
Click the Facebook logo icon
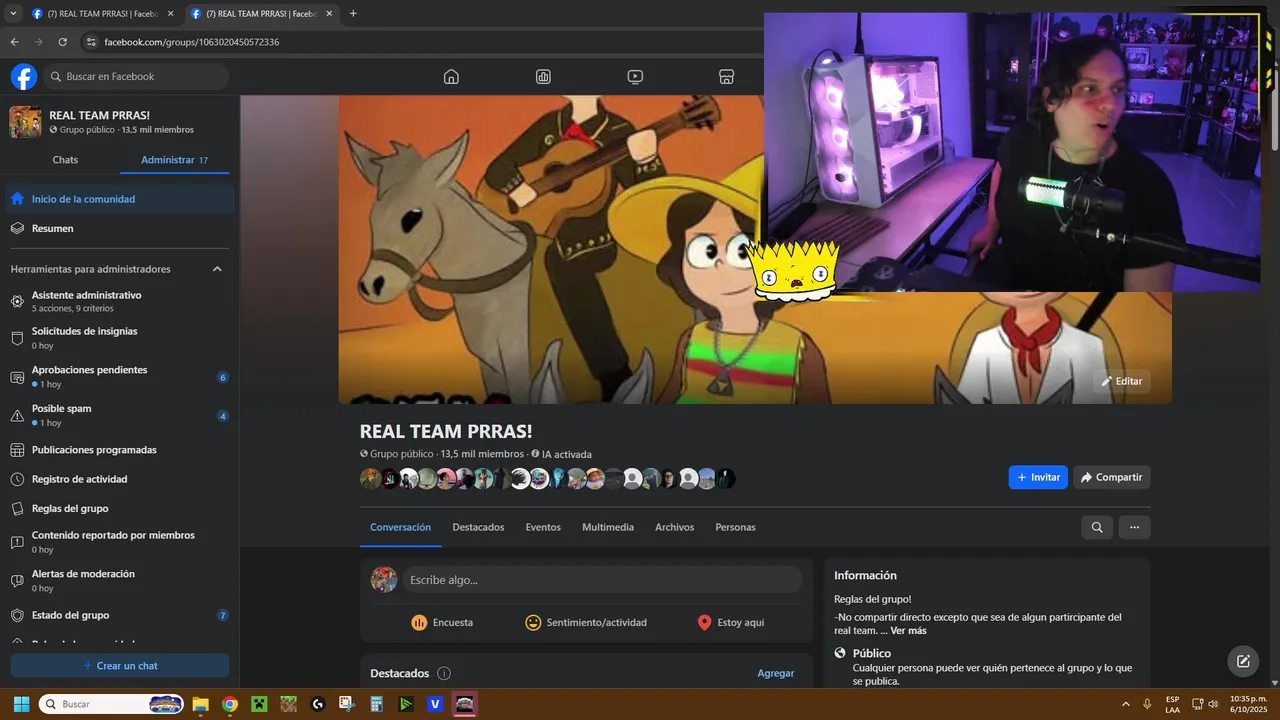24,77
